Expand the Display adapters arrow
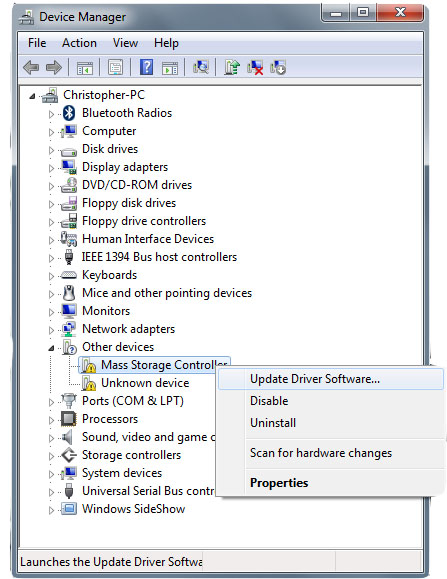447x579 pixels. 51,168
